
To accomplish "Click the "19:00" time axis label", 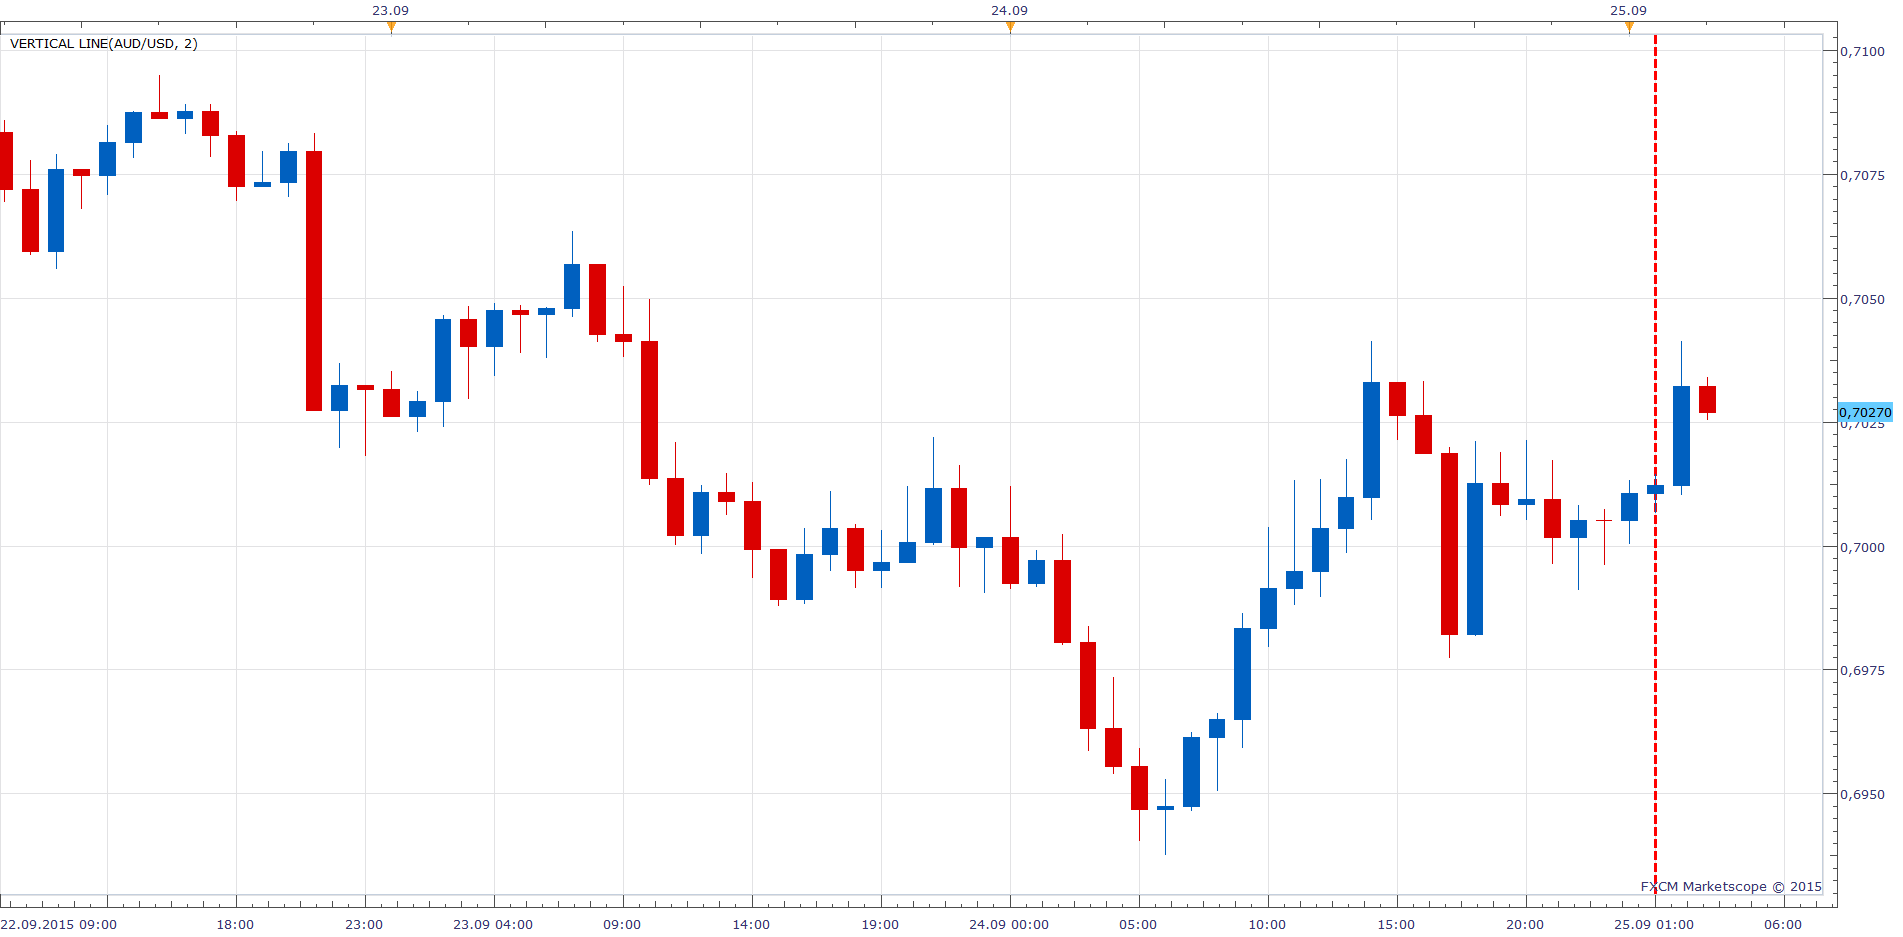I will coord(880,925).
